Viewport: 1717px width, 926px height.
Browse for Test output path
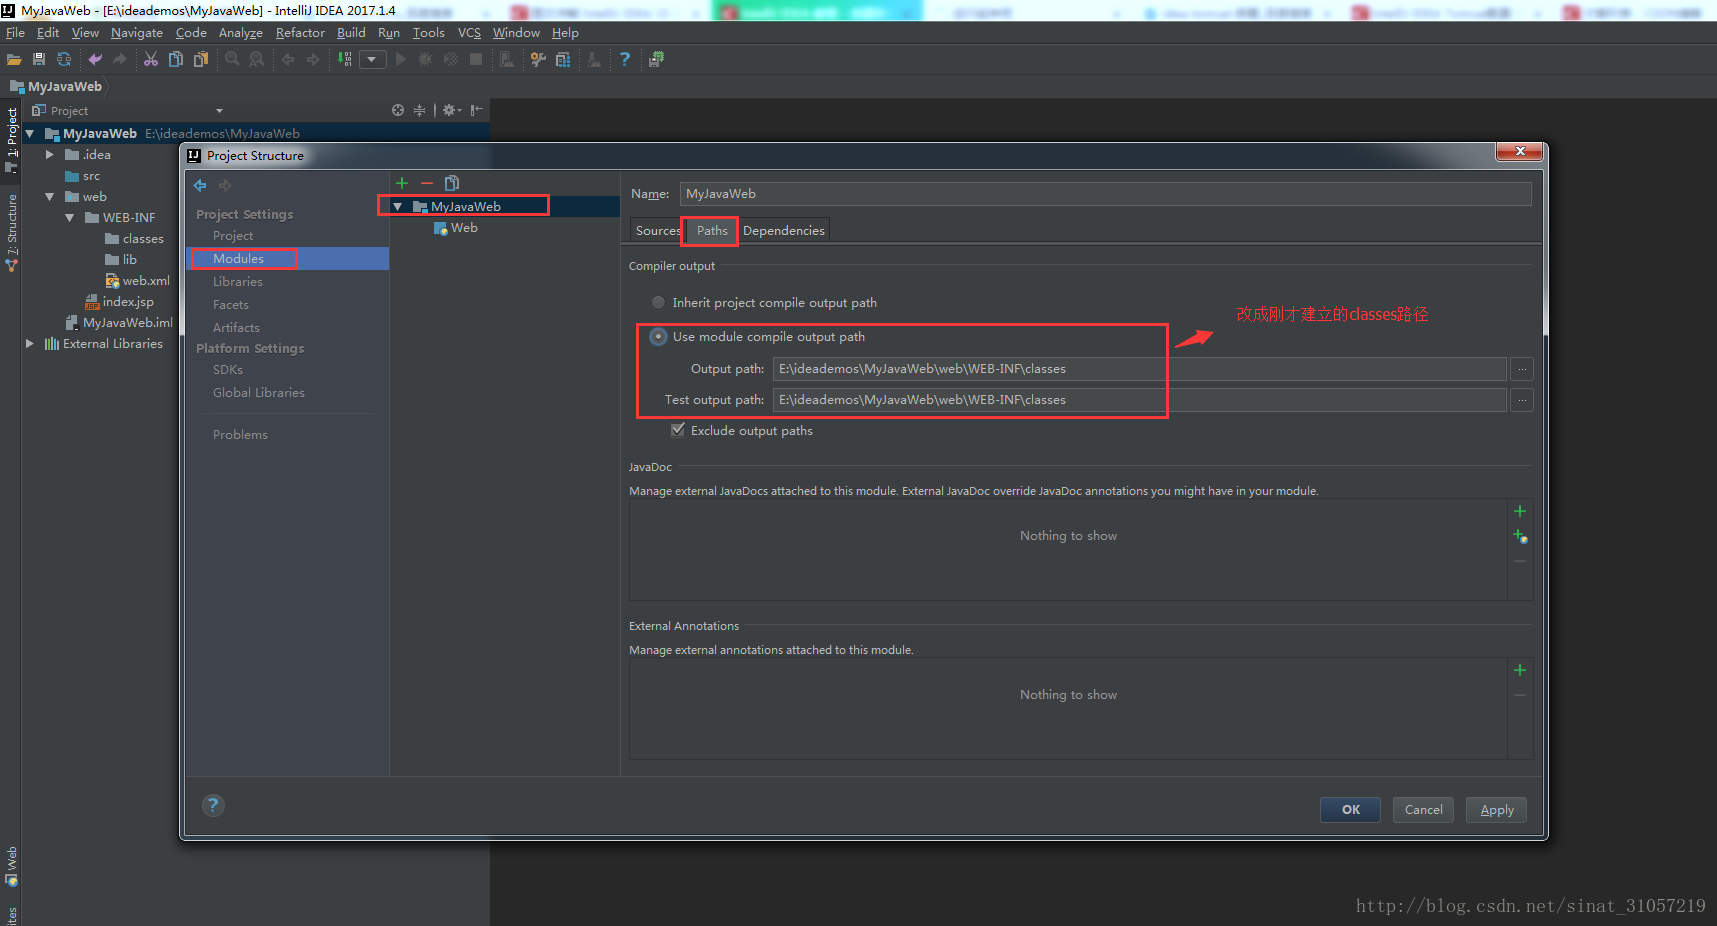click(x=1522, y=400)
